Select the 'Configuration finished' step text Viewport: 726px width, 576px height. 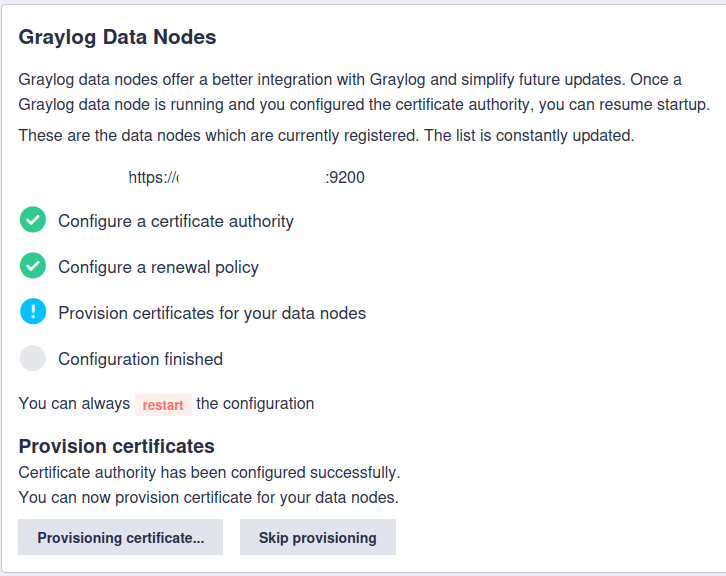(x=140, y=359)
